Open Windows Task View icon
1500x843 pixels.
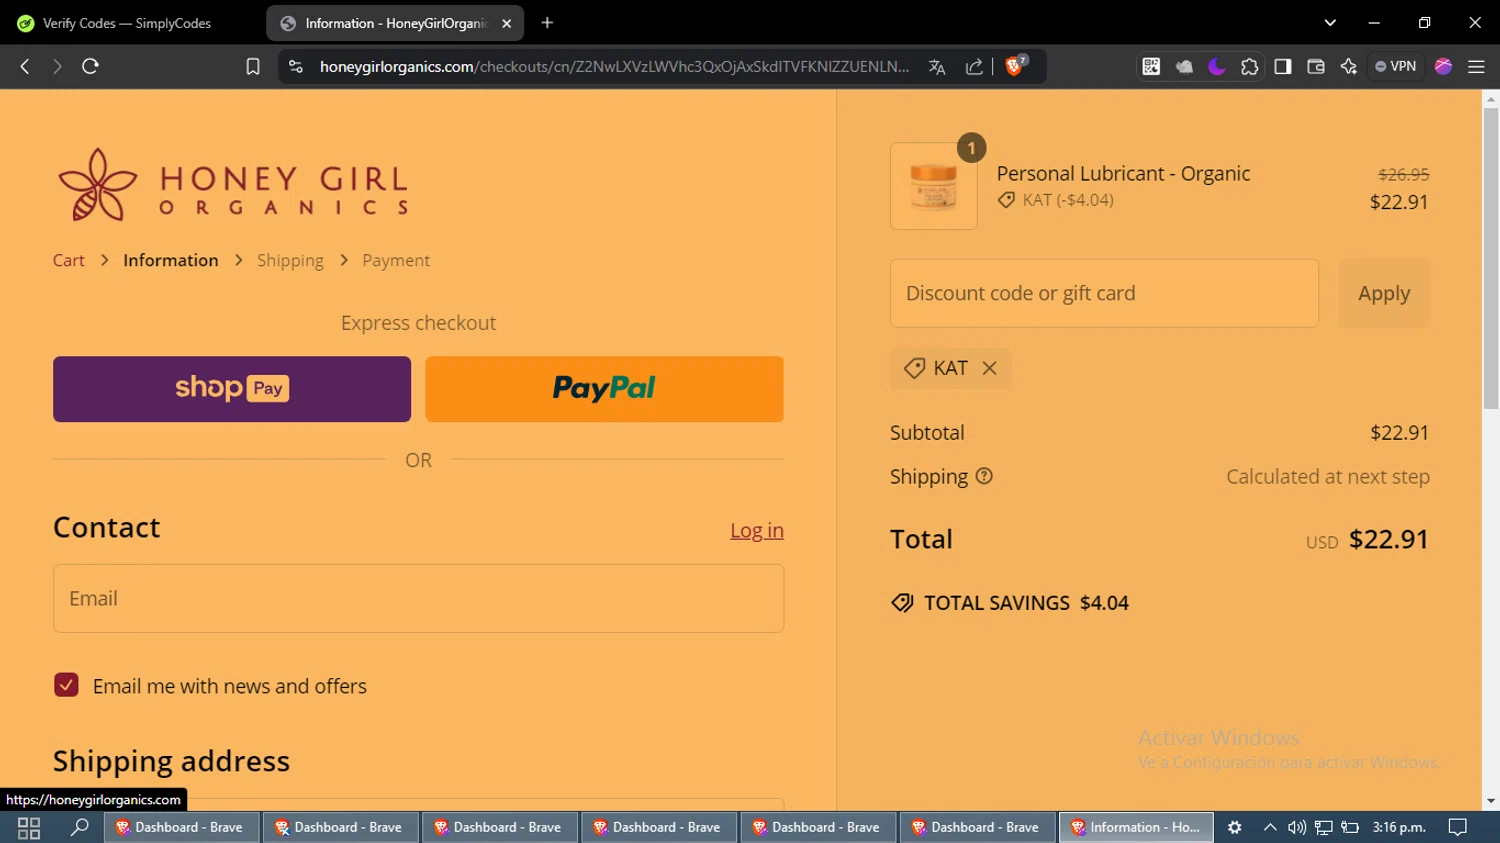(29, 827)
